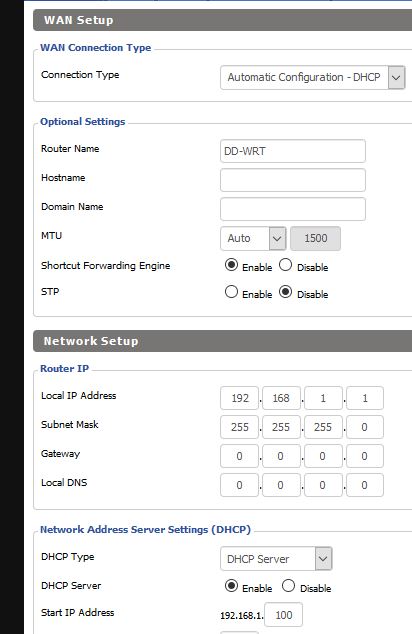The image size is (412, 634).
Task: Click the Local DNS label
Action: pyautogui.click(x=64, y=482)
